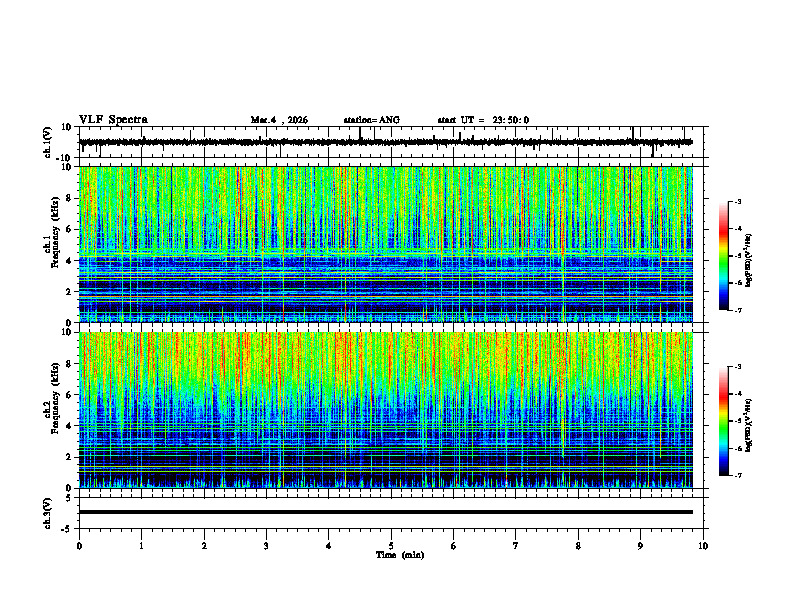This screenshot has height=612, width=792.
Task: Click the "2" kHz tick on ch.2 frequency axis
Action: click(x=69, y=457)
